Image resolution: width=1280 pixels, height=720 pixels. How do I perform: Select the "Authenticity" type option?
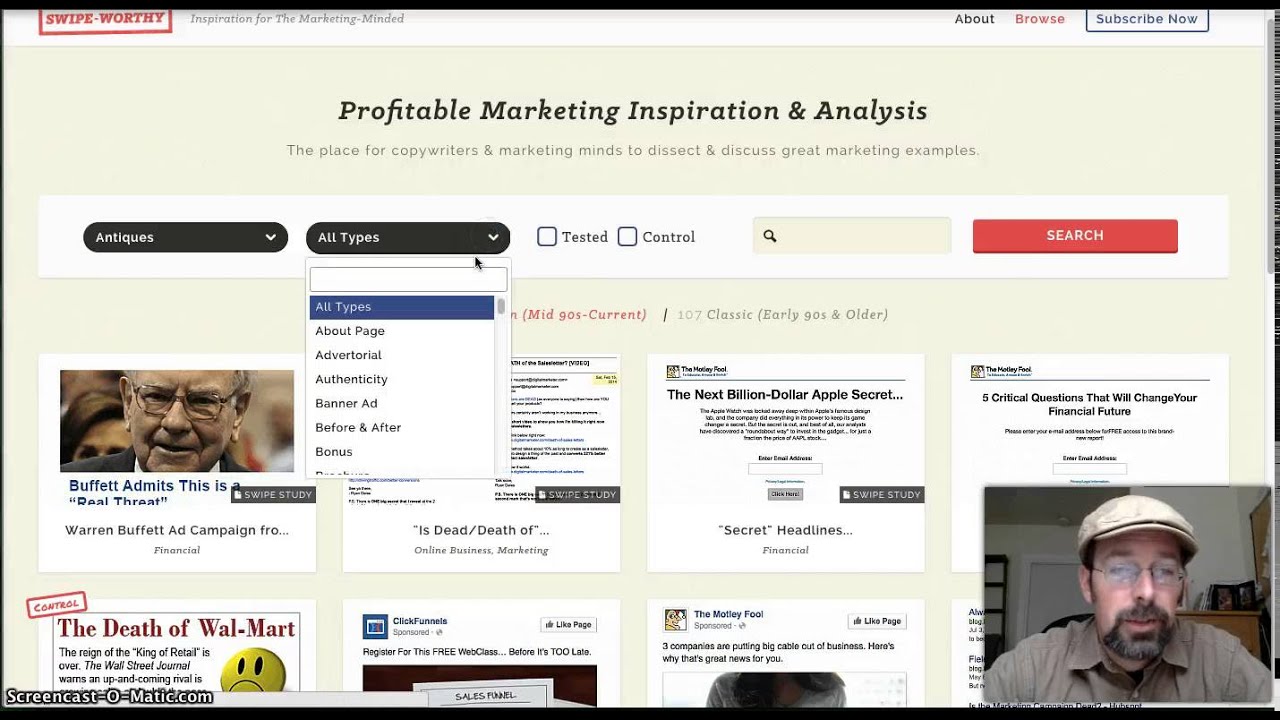pos(401,379)
